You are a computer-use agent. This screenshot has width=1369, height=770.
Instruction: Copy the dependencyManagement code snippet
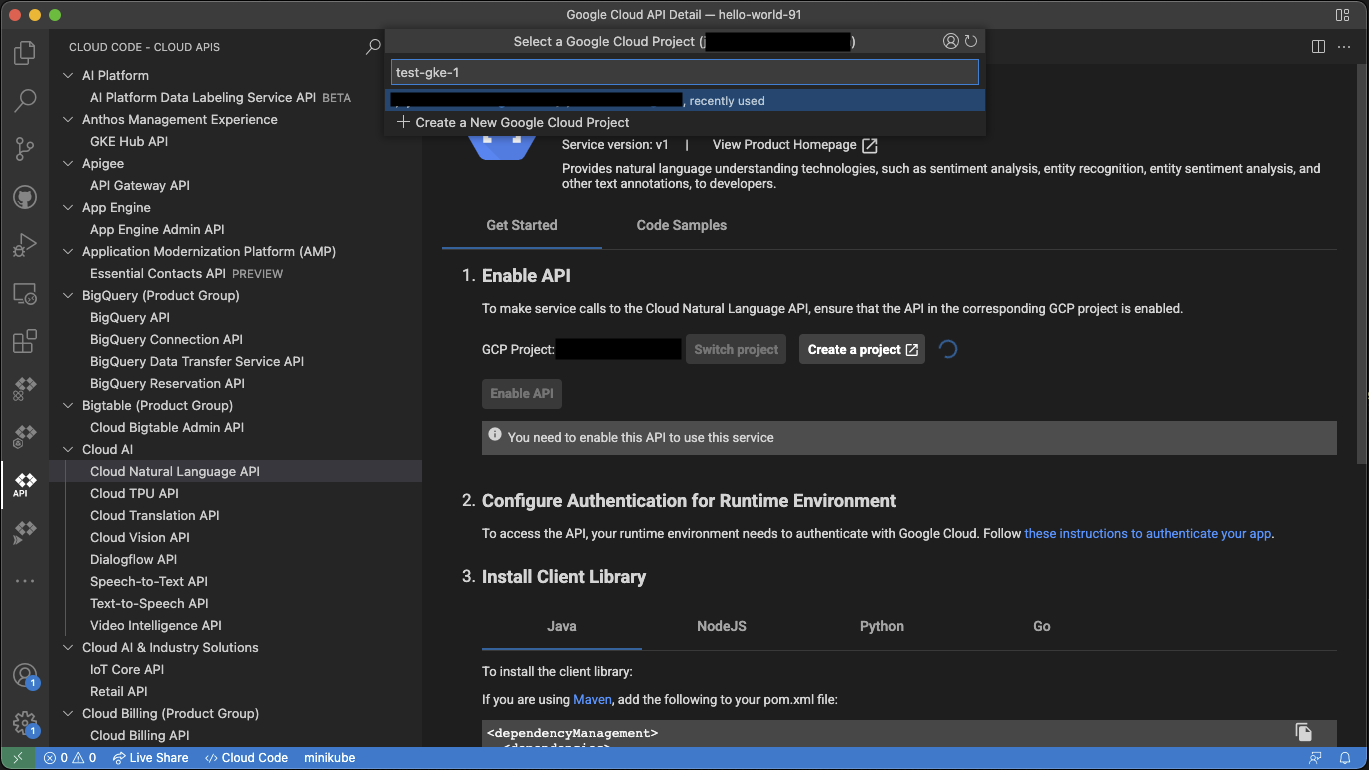pyautogui.click(x=1303, y=732)
